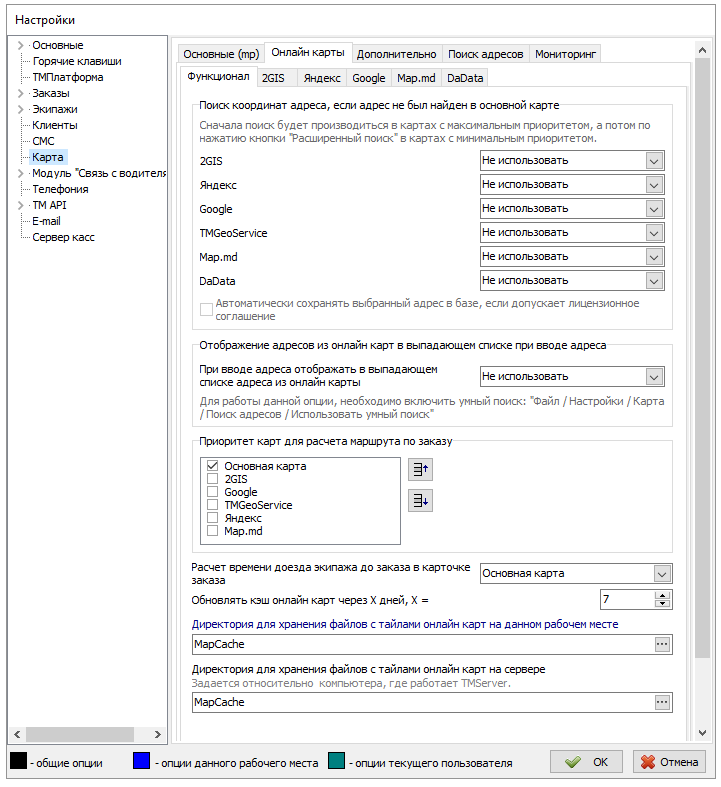The width and height of the screenshot is (721, 787).
Task: Click the blue workstation options swatch
Action: coord(141,762)
